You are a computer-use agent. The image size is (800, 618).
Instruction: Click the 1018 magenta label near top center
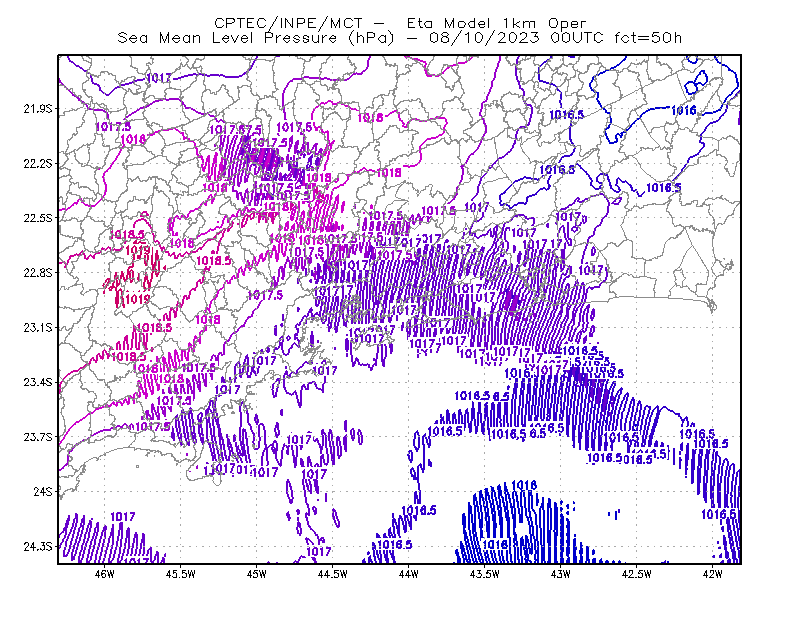(370, 118)
